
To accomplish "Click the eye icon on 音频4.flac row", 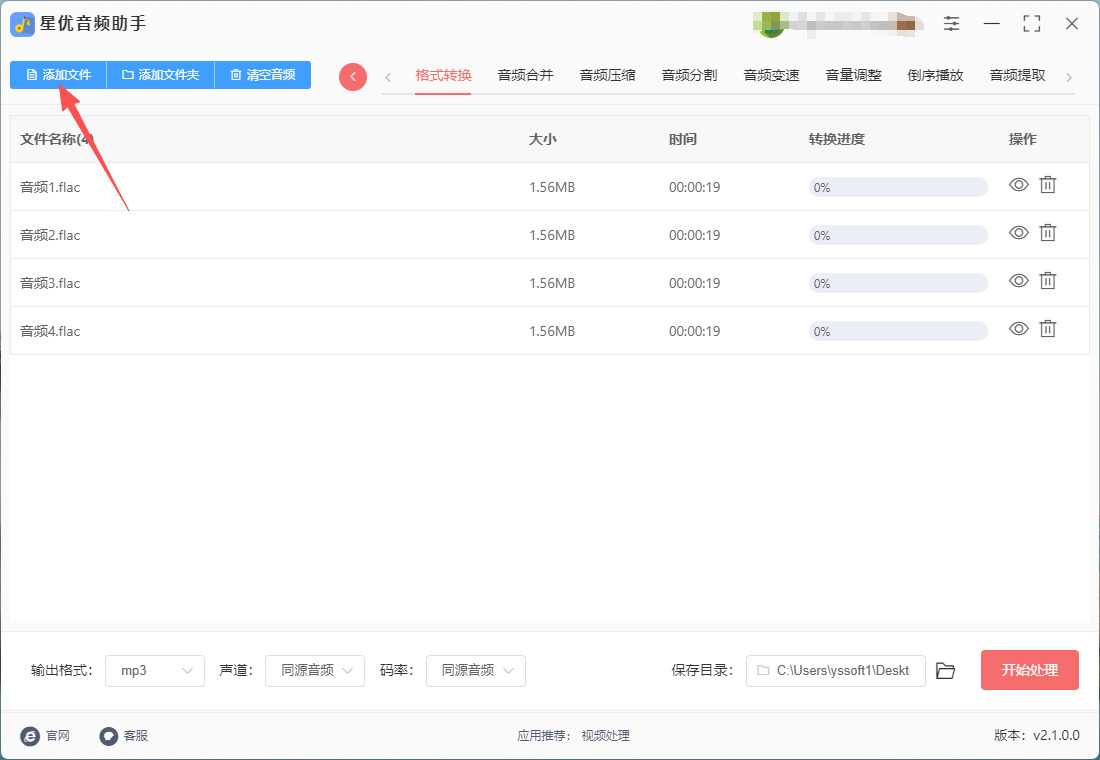I will [x=1018, y=329].
